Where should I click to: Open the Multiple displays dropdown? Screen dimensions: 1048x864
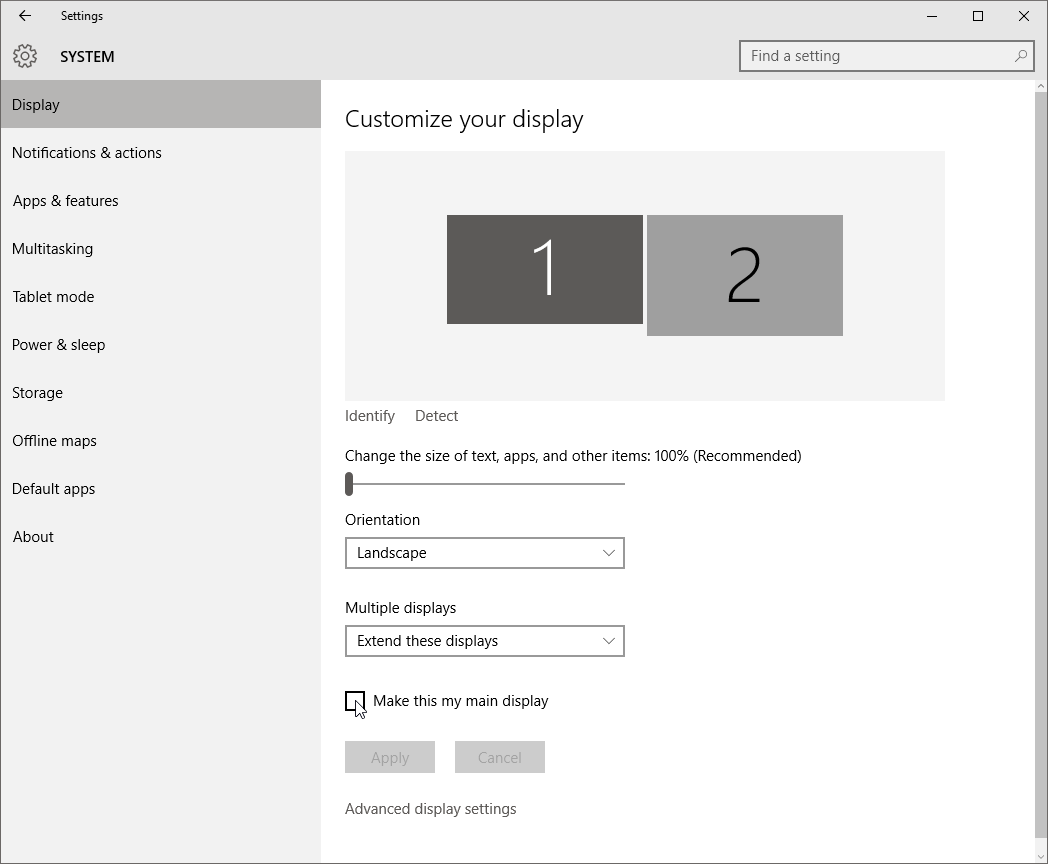[x=485, y=641]
